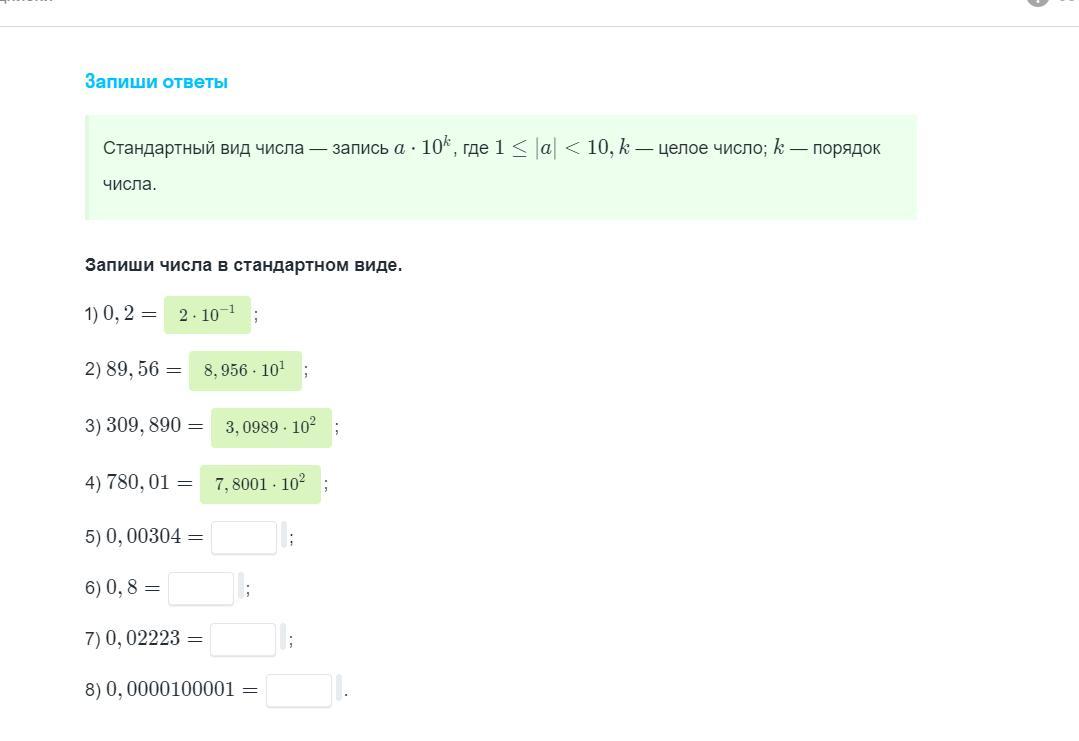Click the bold instruction "Запиши числа в стандартном виде"

coord(243,265)
